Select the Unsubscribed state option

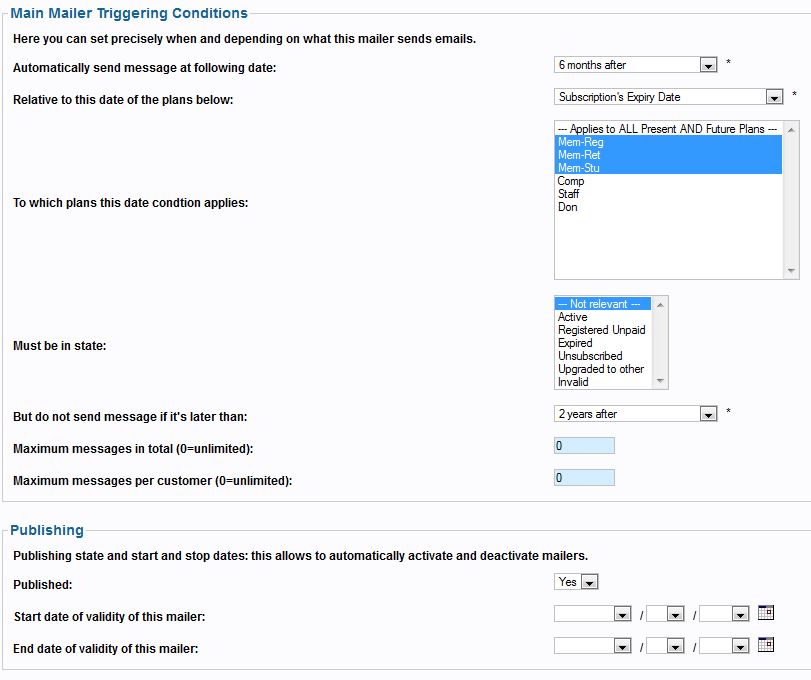point(603,356)
